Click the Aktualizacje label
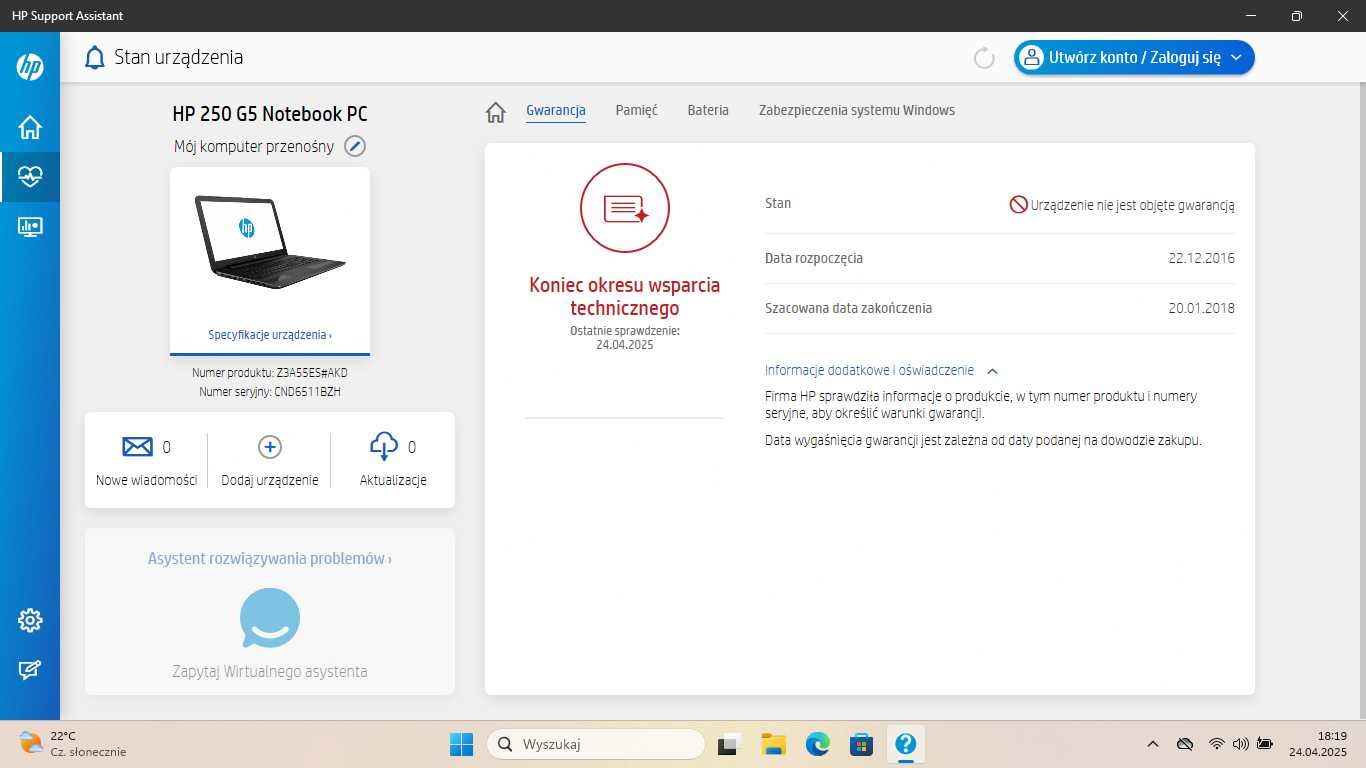This screenshot has height=768, width=1366. point(393,480)
